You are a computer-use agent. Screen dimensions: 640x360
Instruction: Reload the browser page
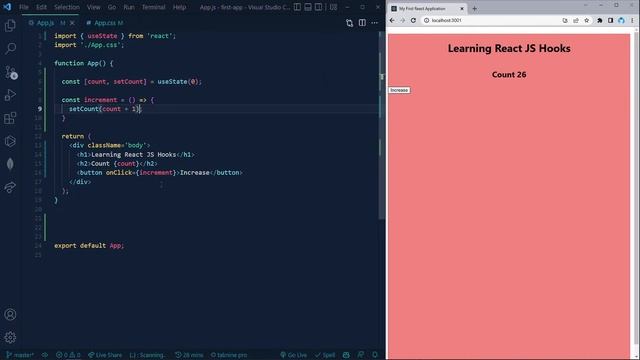[x=413, y=20]
